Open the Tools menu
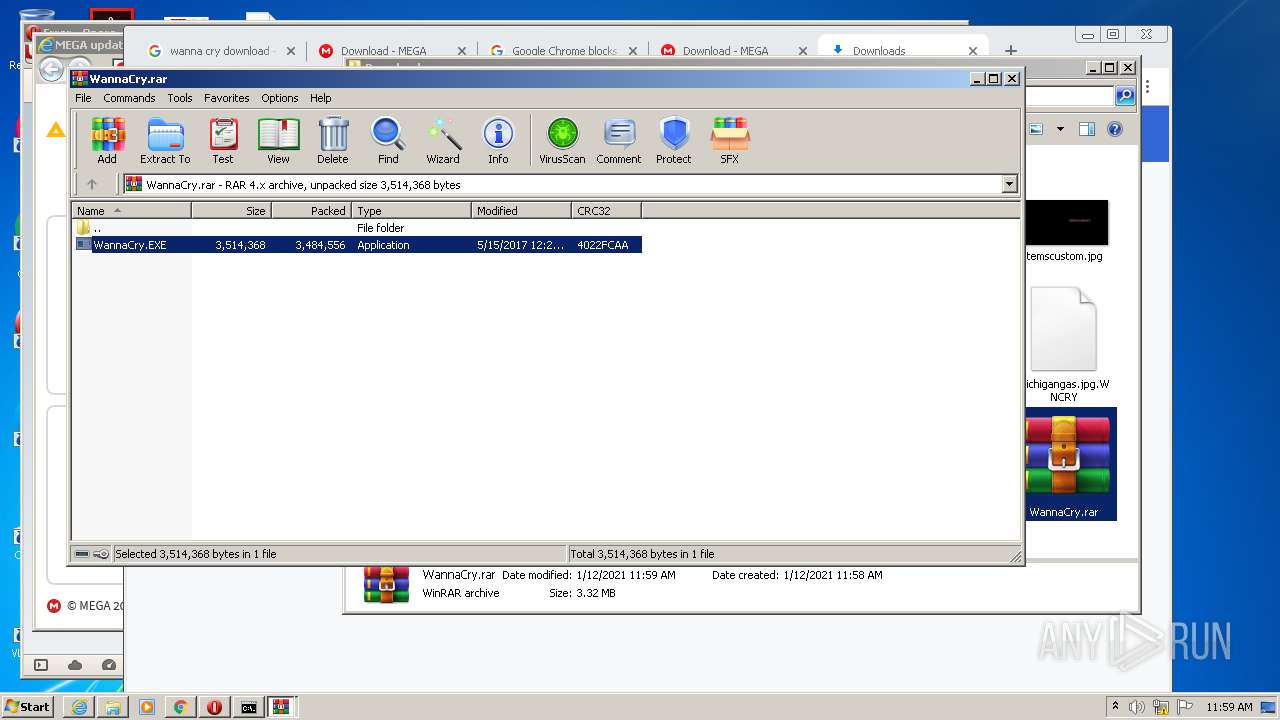1280x720 pixels. pos(180,98)
